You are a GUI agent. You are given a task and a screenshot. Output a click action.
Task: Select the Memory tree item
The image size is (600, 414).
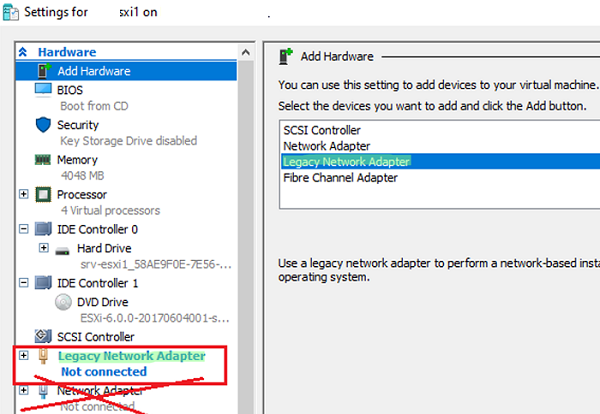tap(77, 160)
